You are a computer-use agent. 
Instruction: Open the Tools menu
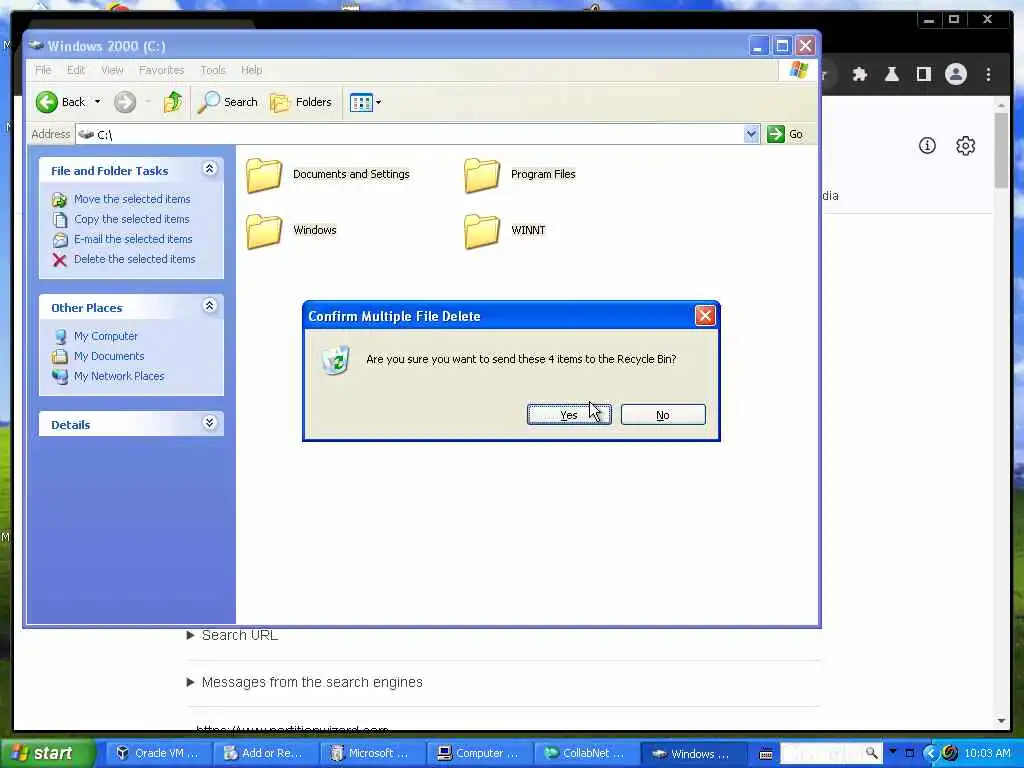click(x=212, y=70)
